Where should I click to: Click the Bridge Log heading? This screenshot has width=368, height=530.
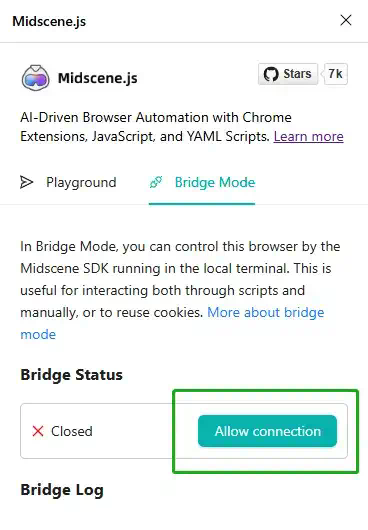(x=62, y=490)
